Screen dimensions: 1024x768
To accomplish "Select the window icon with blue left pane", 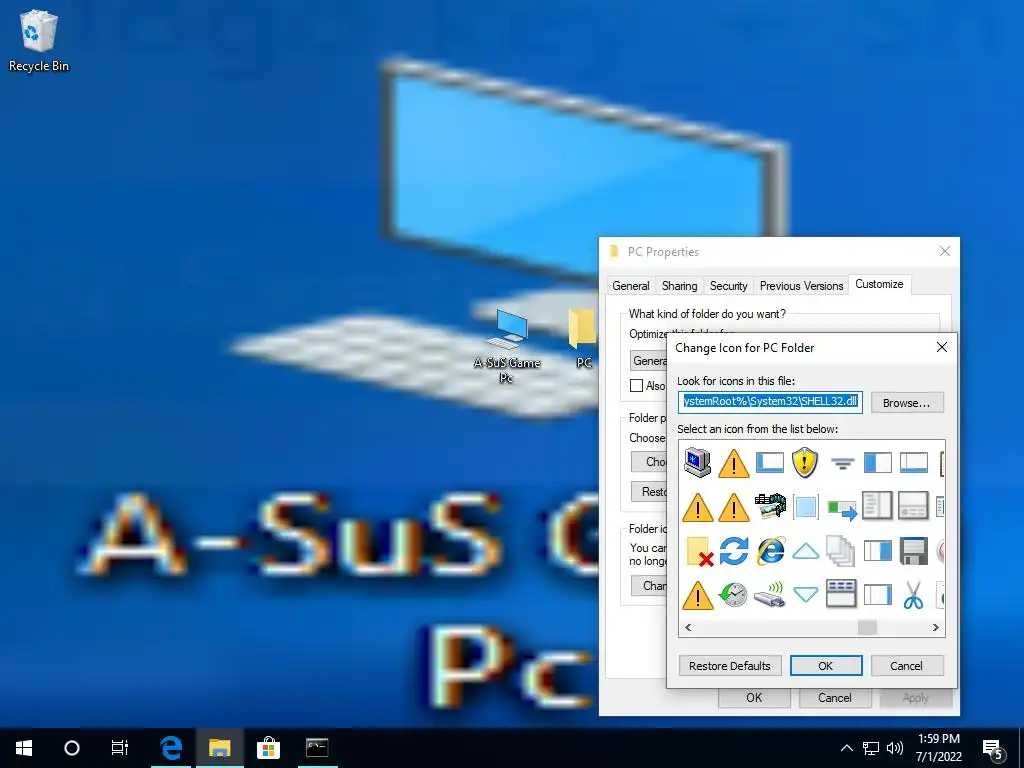I will pos(877,462).
